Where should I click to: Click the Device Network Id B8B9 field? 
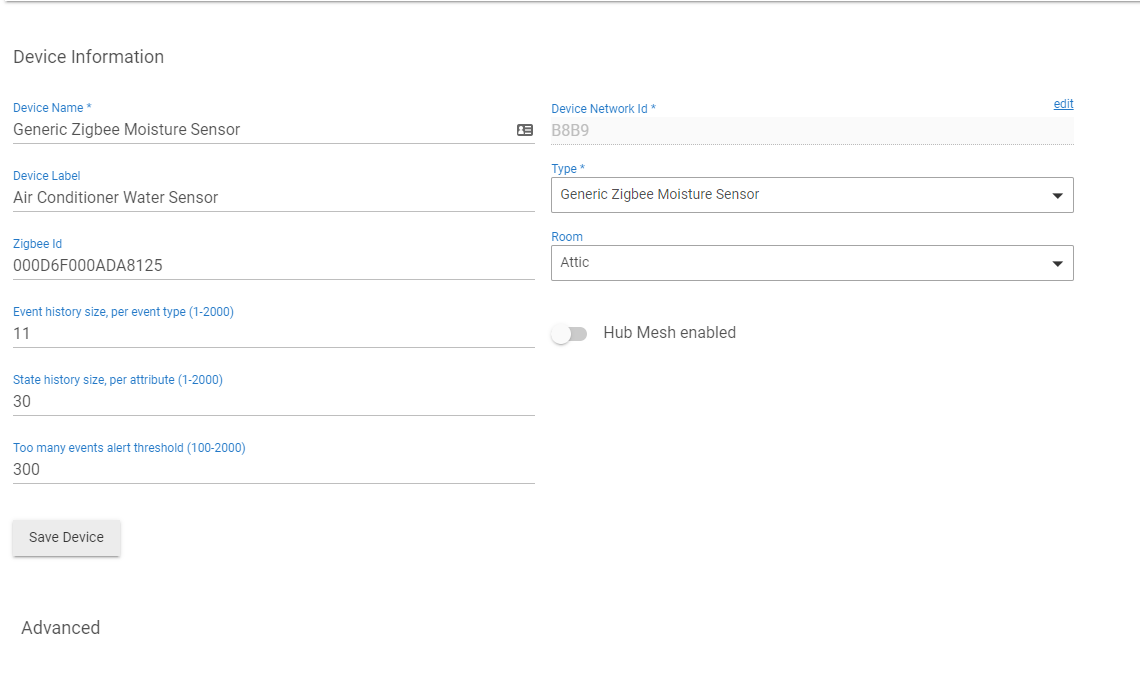click(812, 131)
